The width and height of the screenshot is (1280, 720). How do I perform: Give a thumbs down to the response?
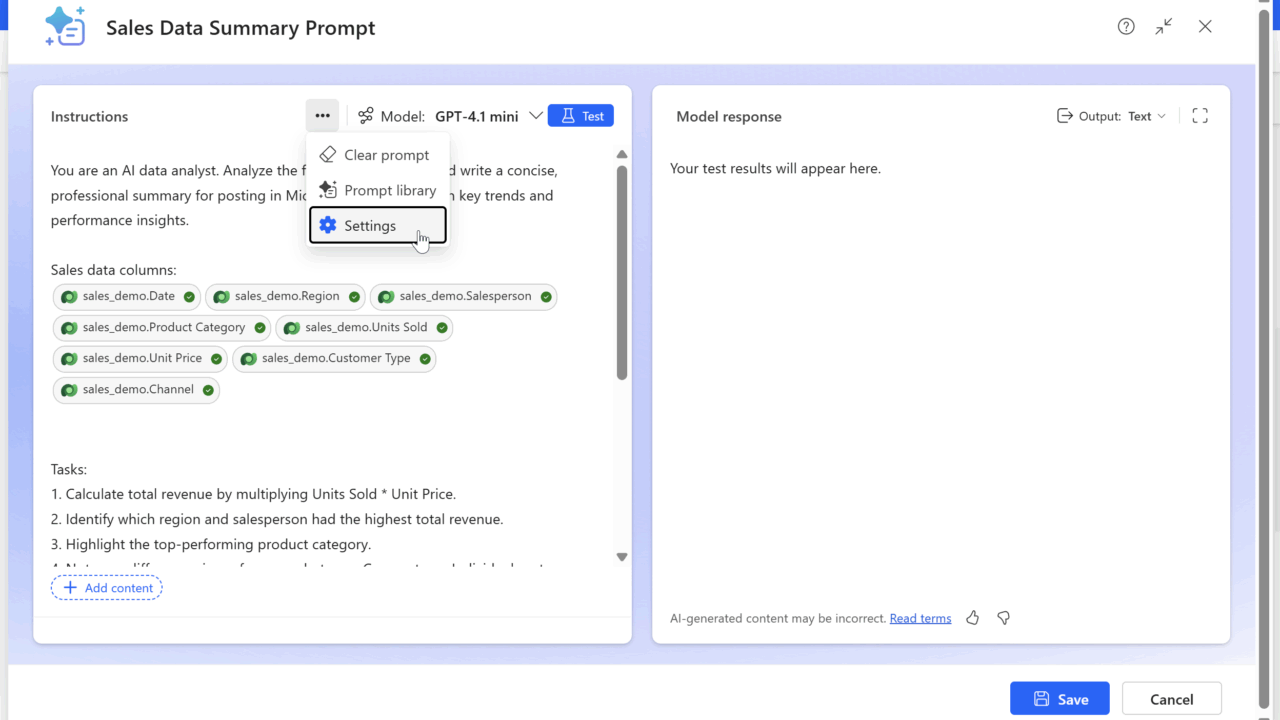tap(1004, 618)
